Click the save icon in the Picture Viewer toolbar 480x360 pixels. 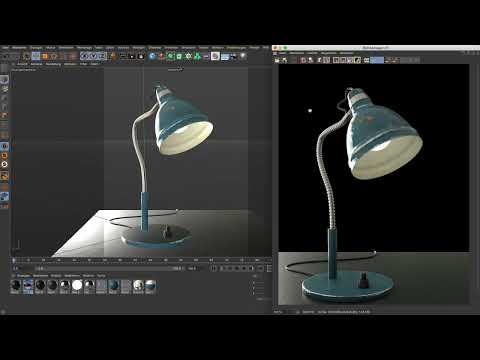284,60
